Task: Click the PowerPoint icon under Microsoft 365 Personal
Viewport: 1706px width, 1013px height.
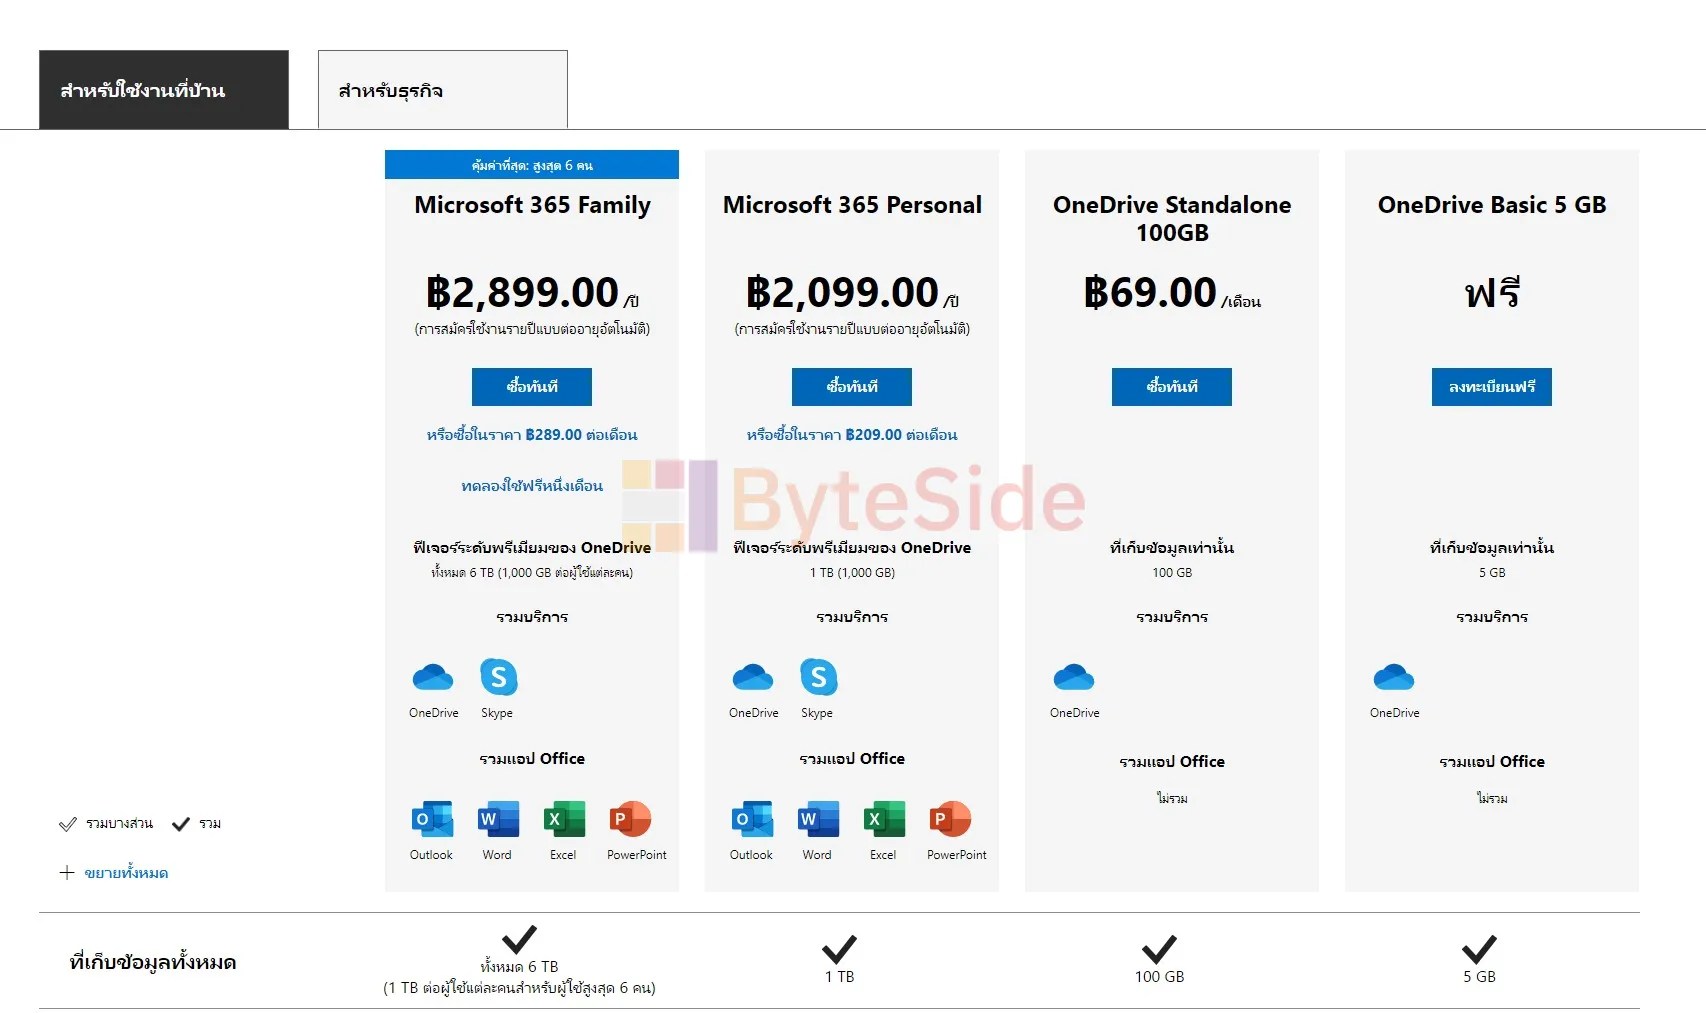Action: tap(955, 821)
